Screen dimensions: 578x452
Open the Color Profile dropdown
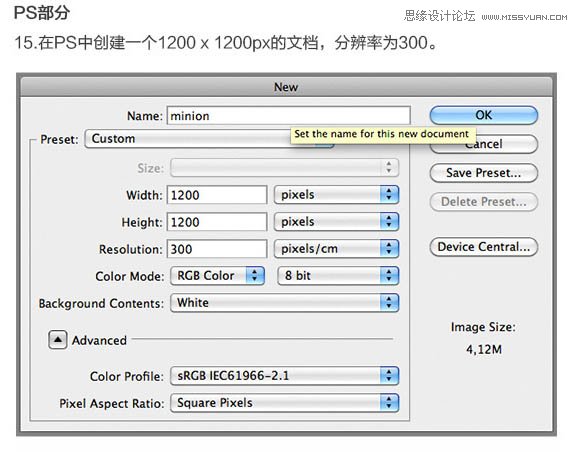(x=285, y=376)
